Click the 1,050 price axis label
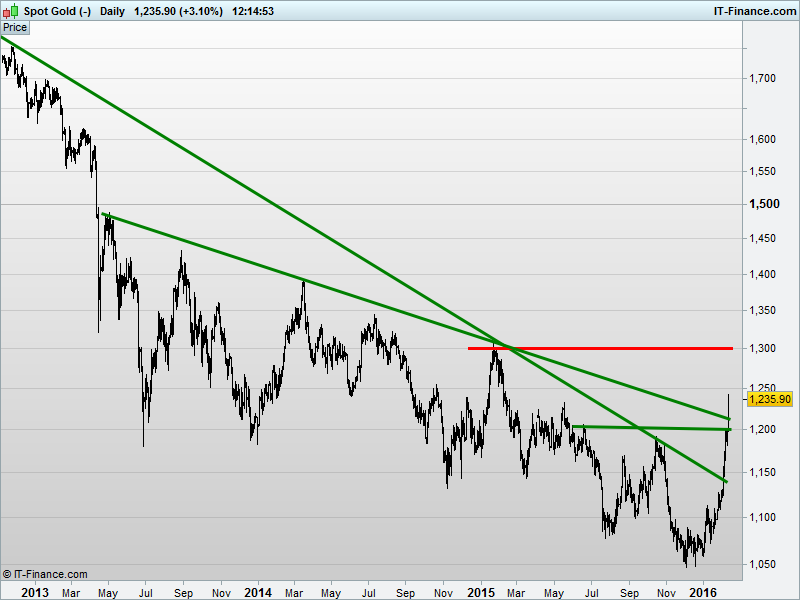This screenshot has height=600, width=800. [x=763, y=564]
